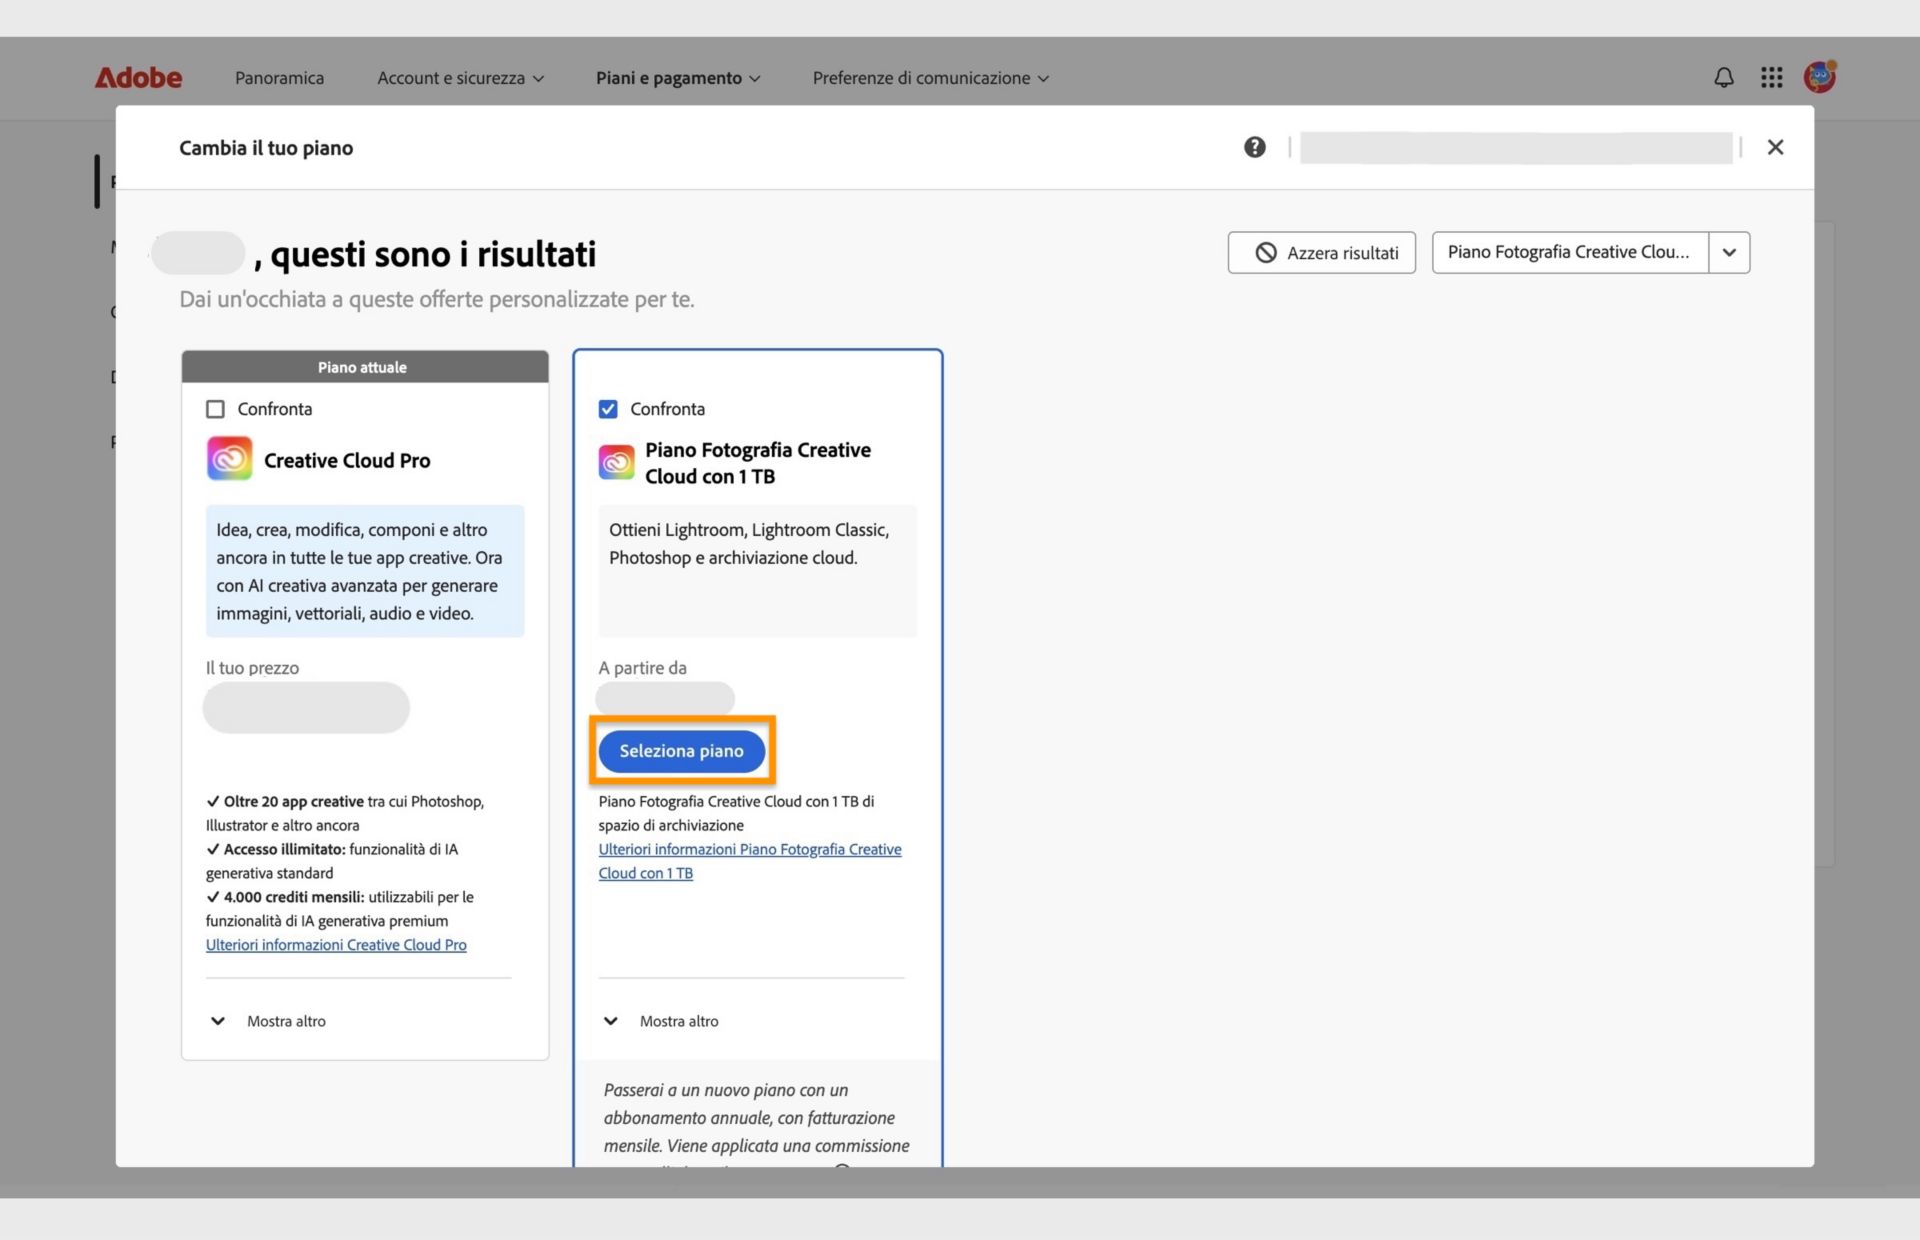This screenshot has width=1920, height=1240.
Task: Click the Piano Fotografia plan icon
Action: (616, 463)
